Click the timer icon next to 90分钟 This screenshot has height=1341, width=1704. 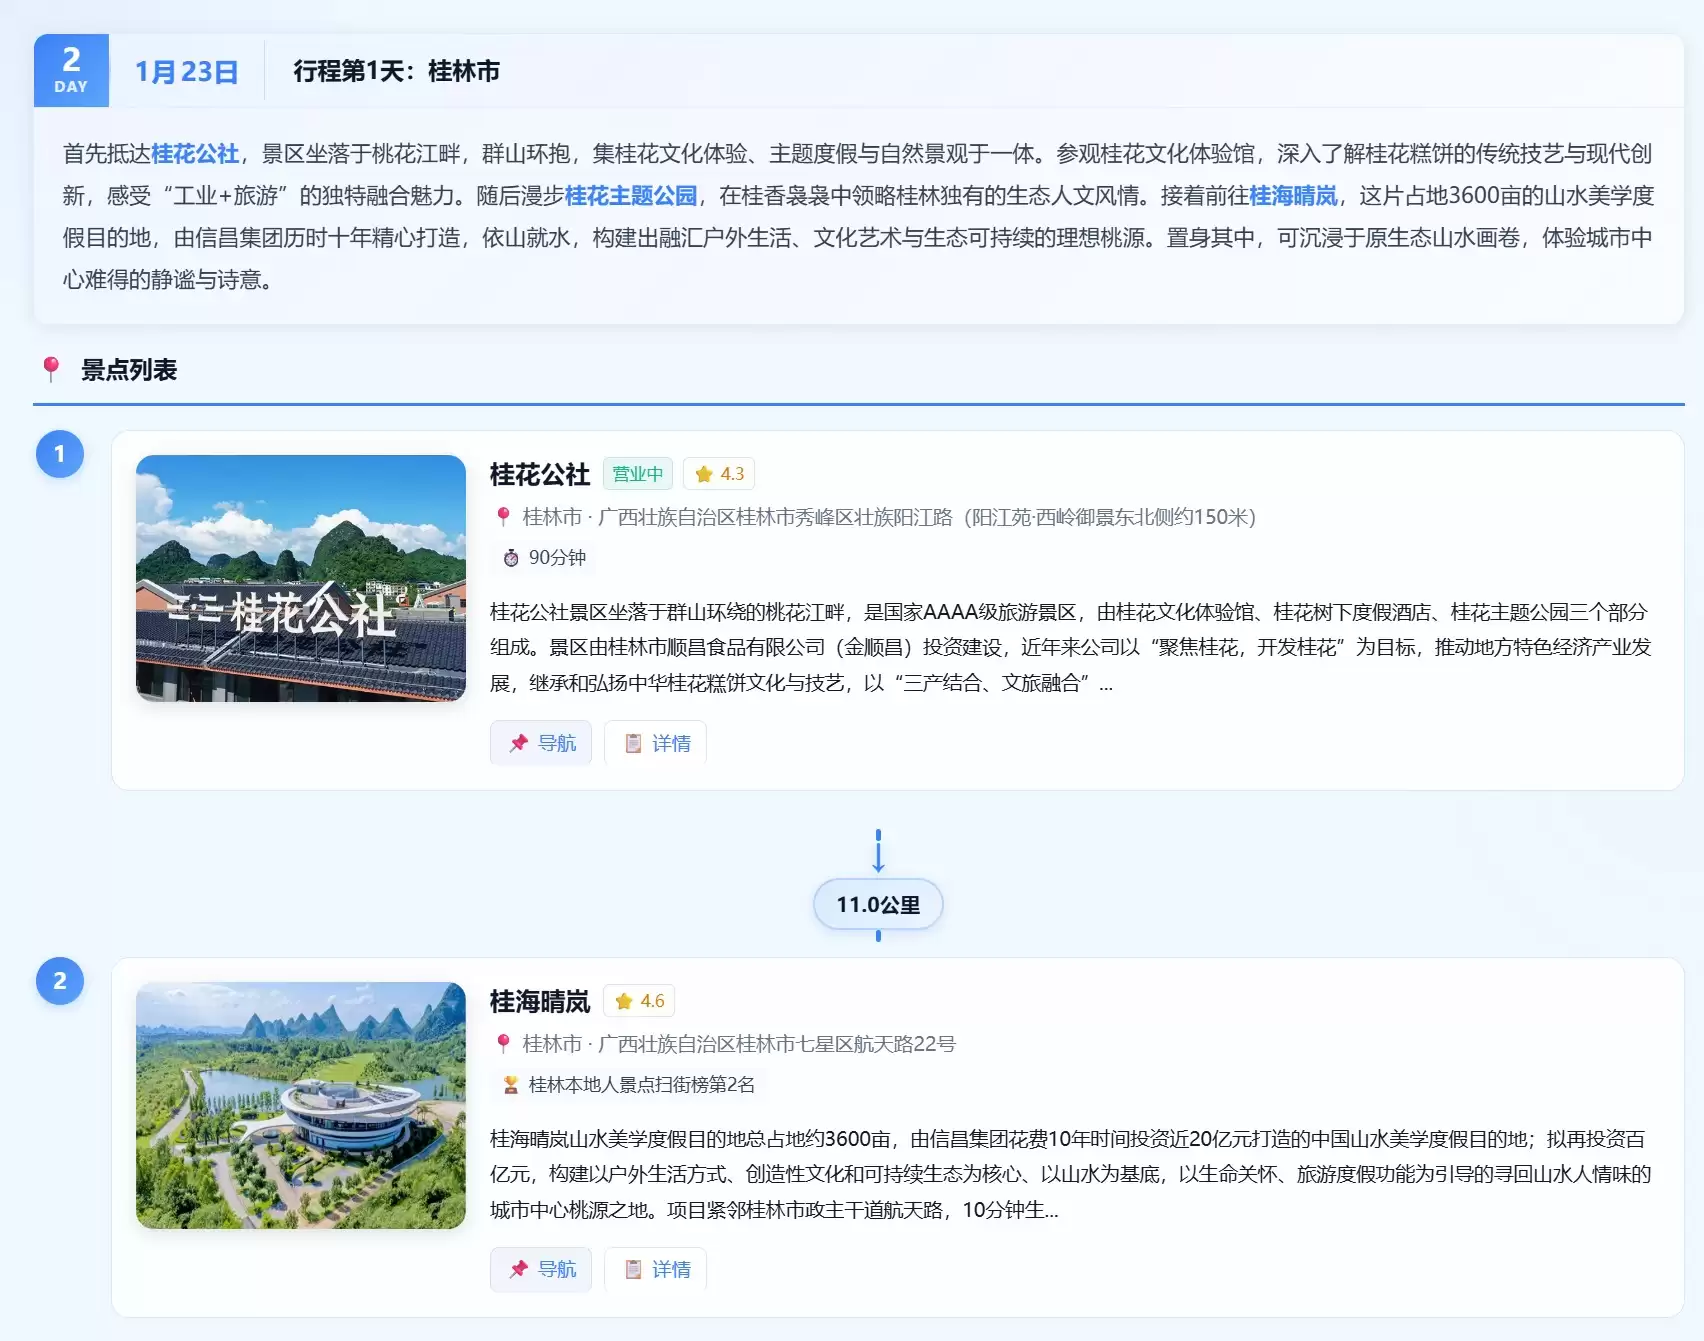pos(511,558)
